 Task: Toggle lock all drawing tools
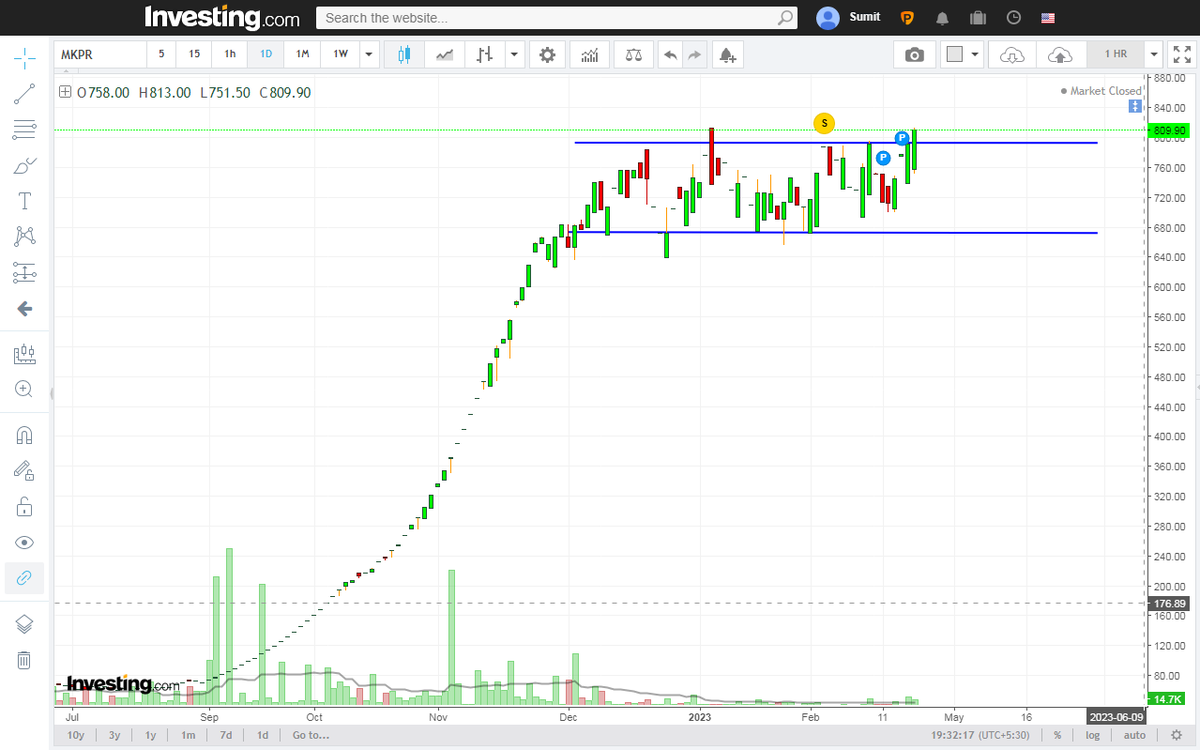(x=24, y=506)
